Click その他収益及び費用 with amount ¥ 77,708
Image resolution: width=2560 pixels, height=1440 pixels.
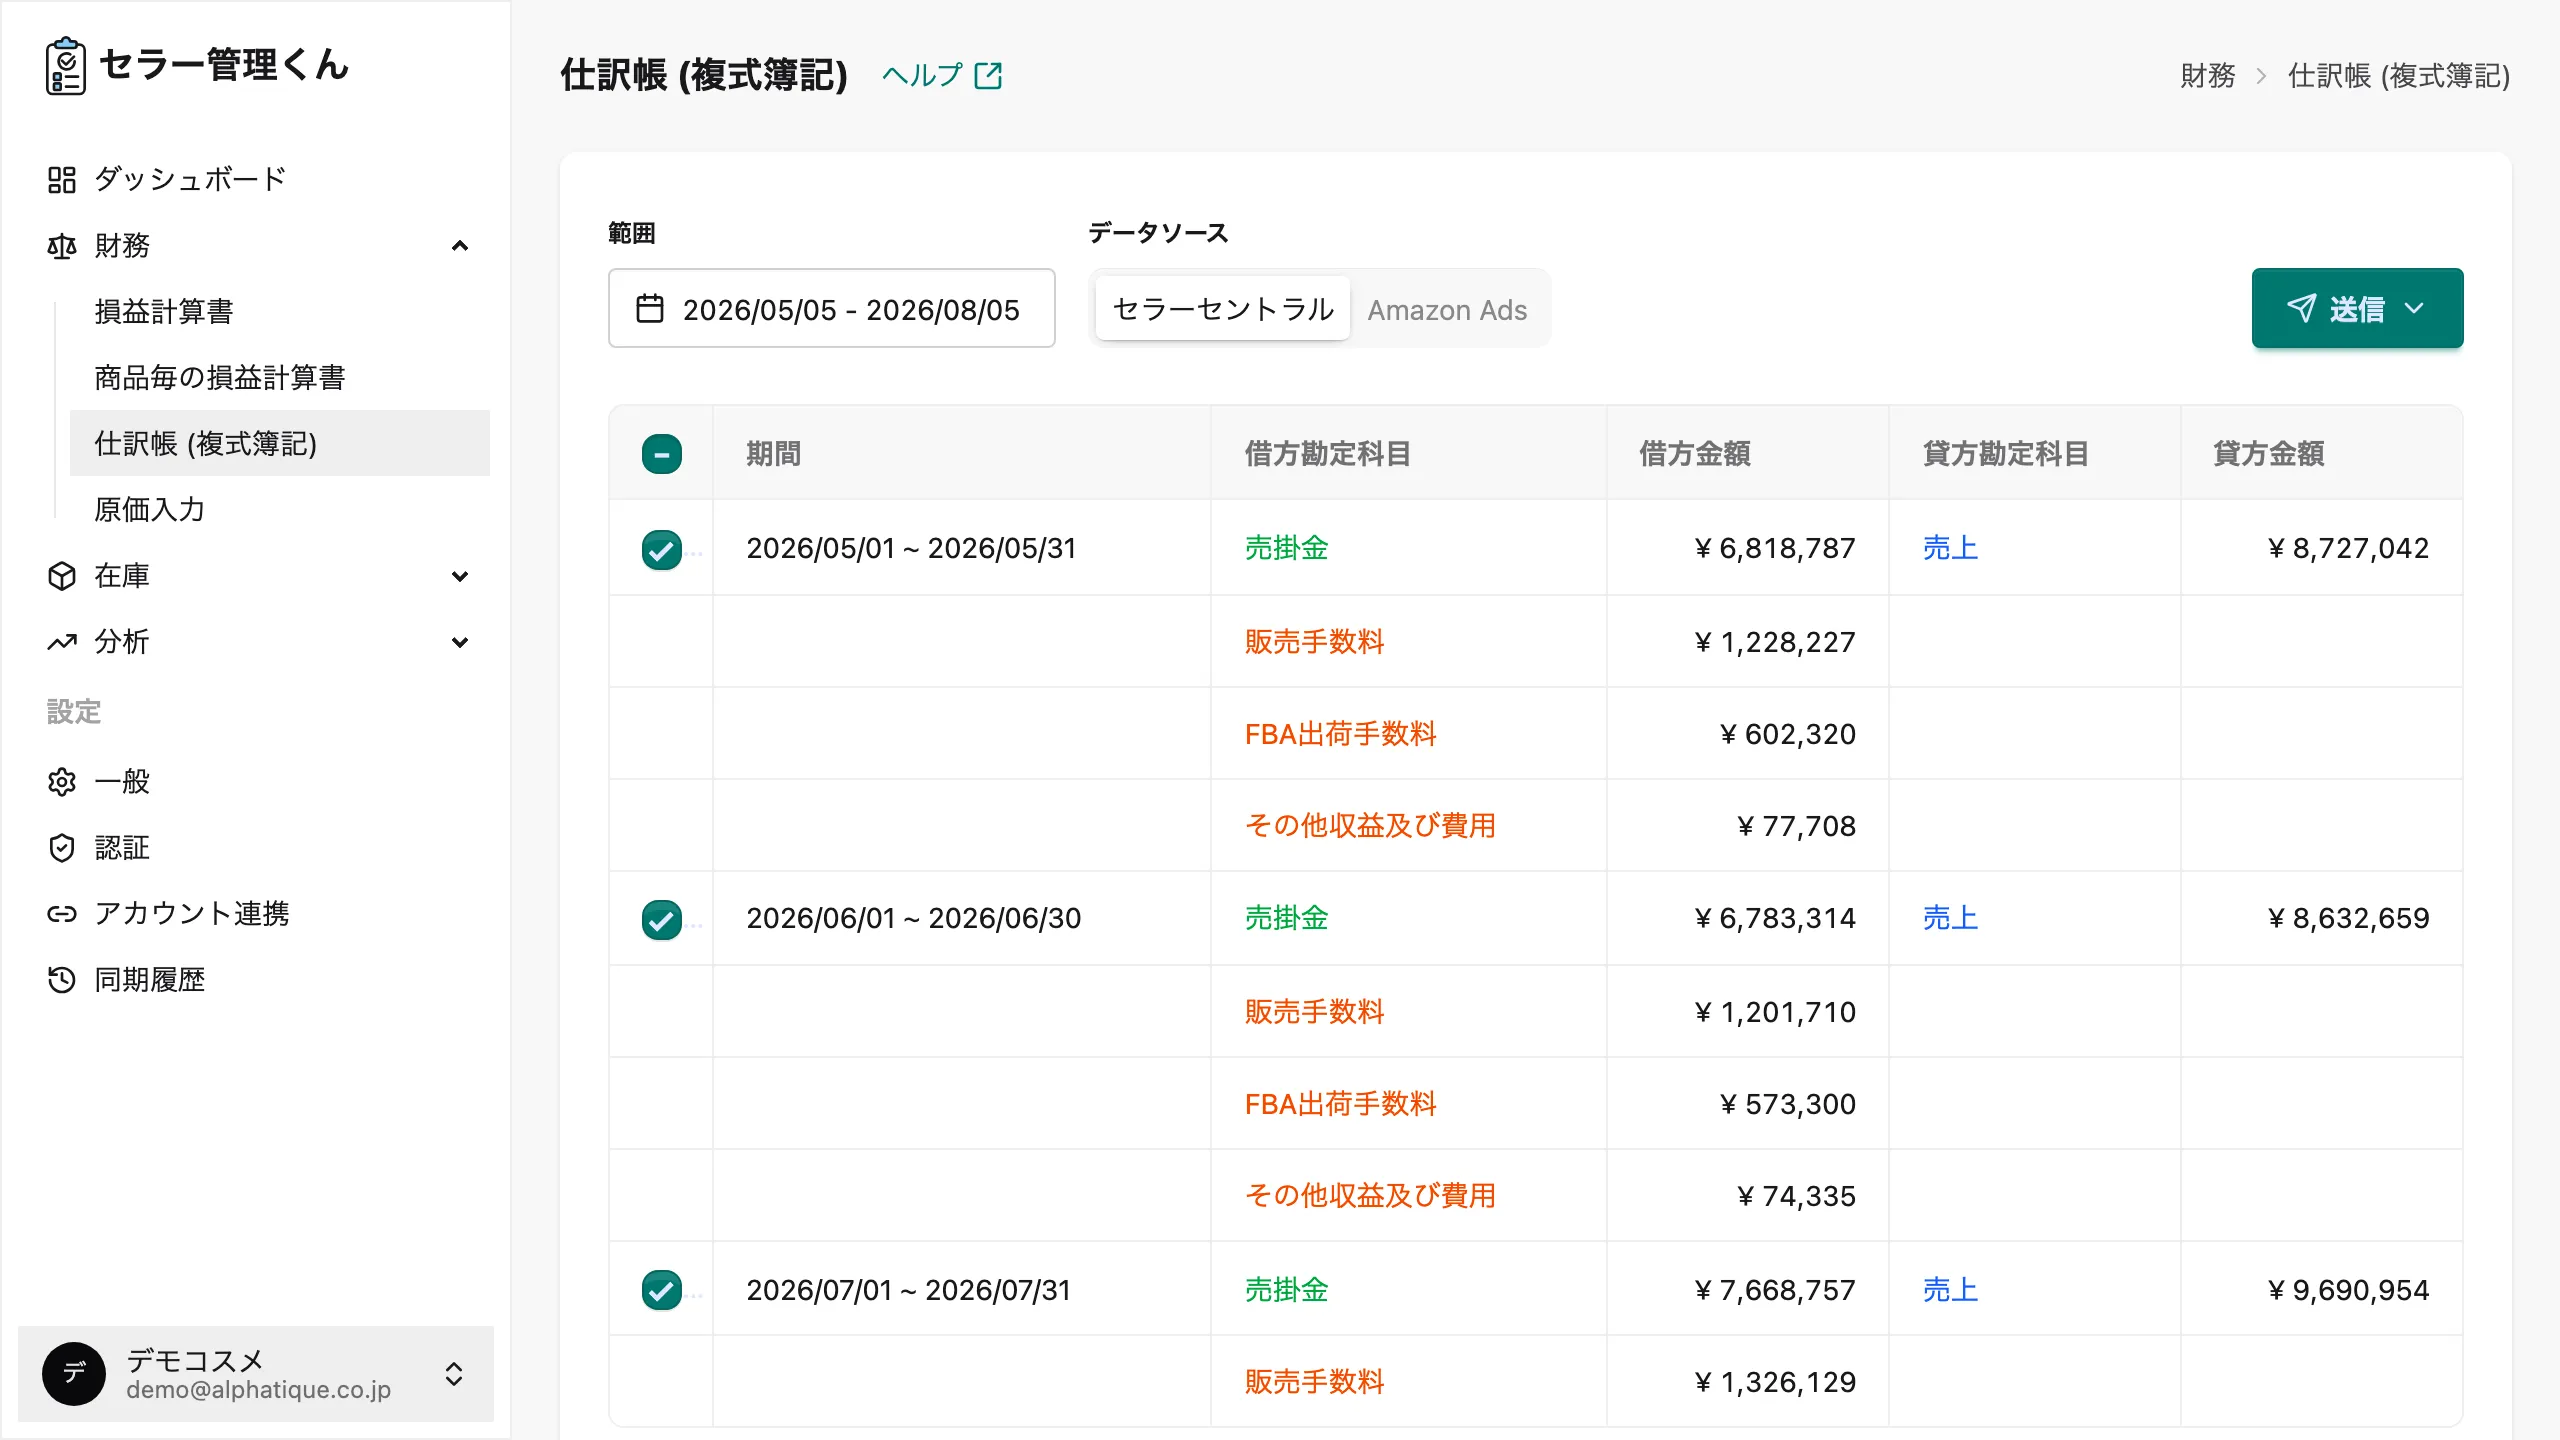coord(1370,826)
